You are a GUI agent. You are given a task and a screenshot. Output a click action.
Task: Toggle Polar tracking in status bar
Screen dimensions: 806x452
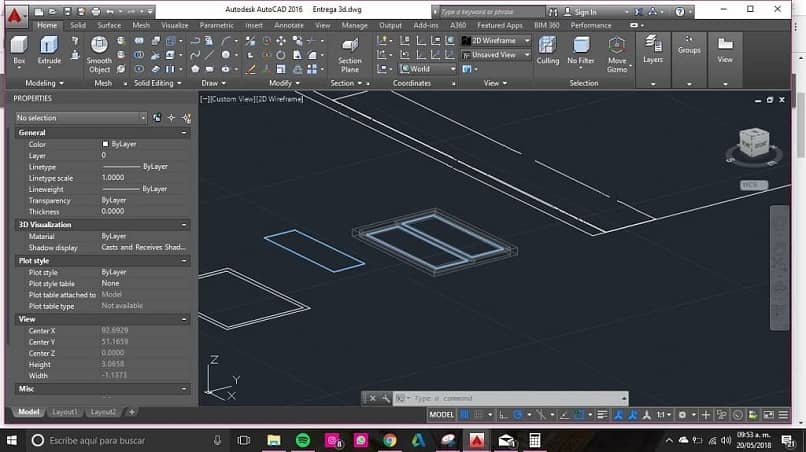(x=518, y=414)
